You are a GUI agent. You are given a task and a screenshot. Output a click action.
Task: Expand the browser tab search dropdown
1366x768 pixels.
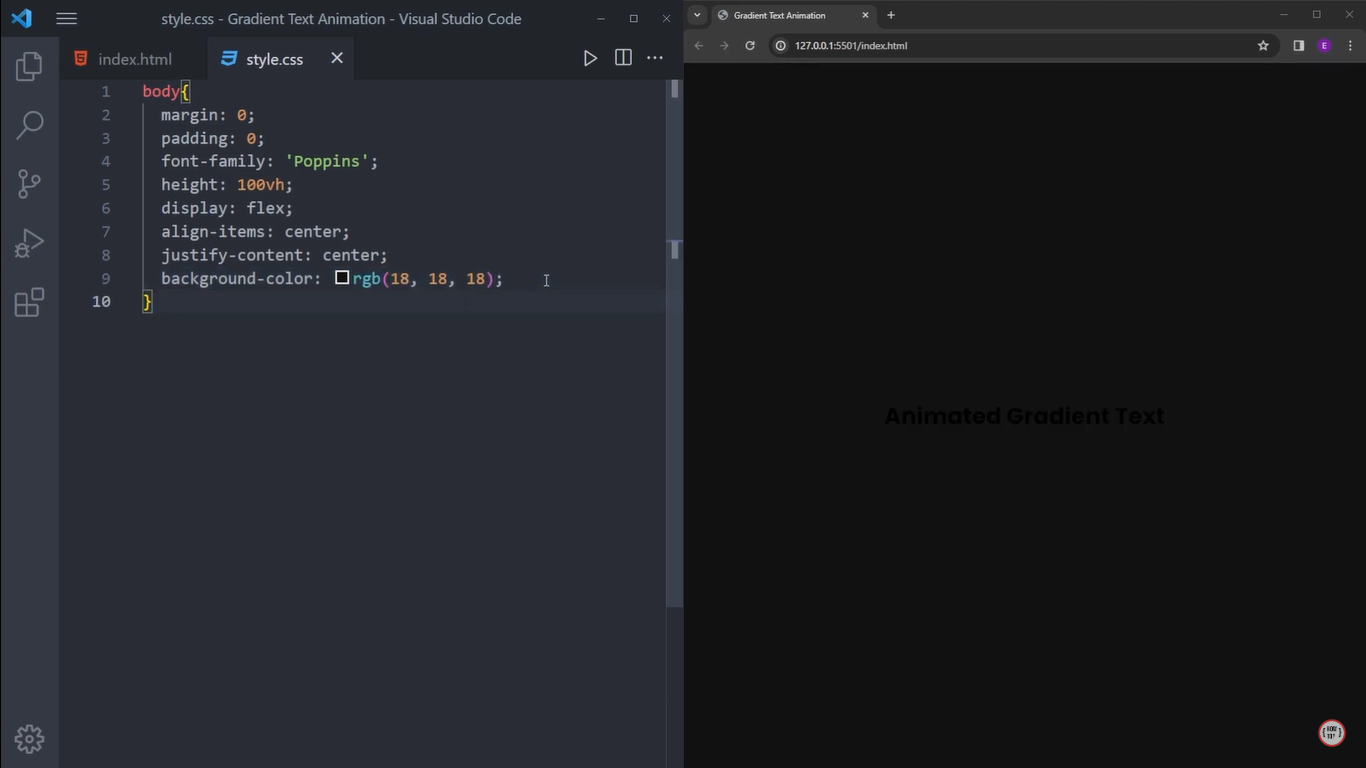(x=697, y=15)
